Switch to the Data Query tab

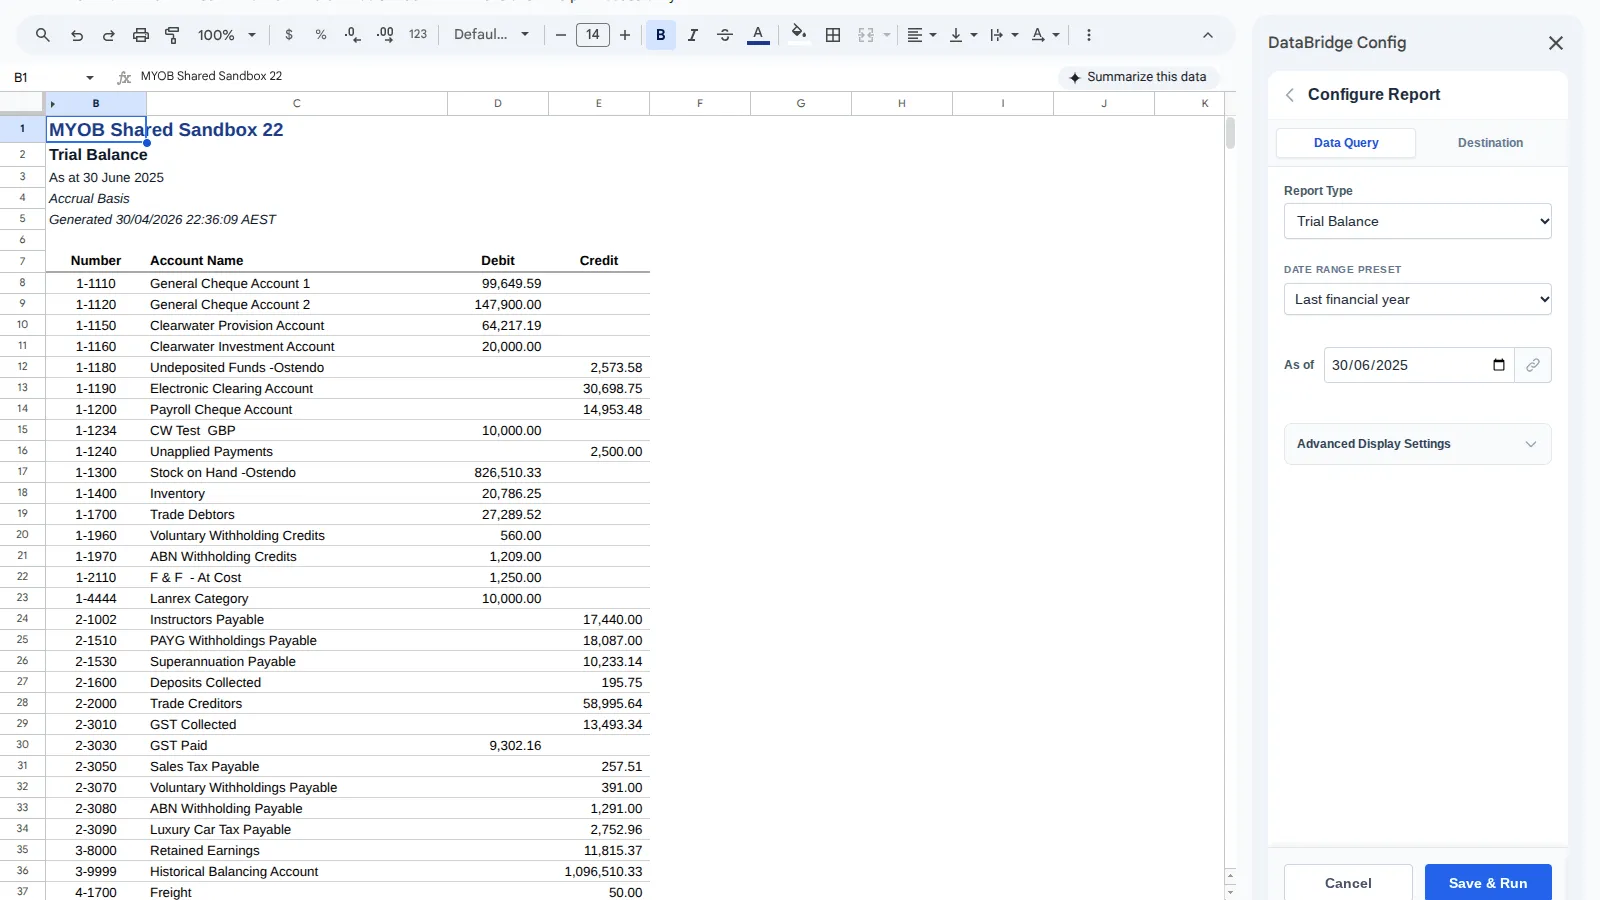1346,143
